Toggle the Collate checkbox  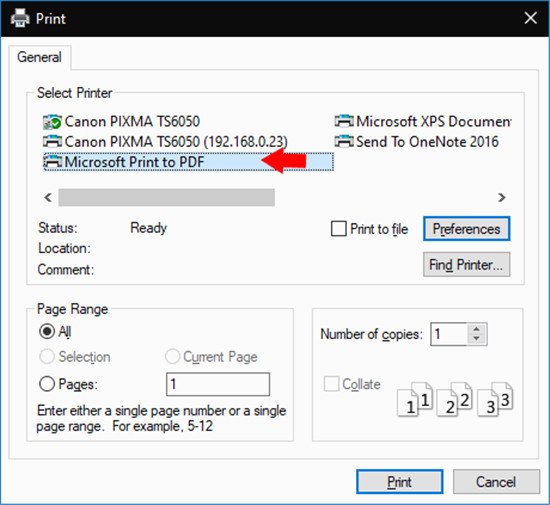coord(331,384)
